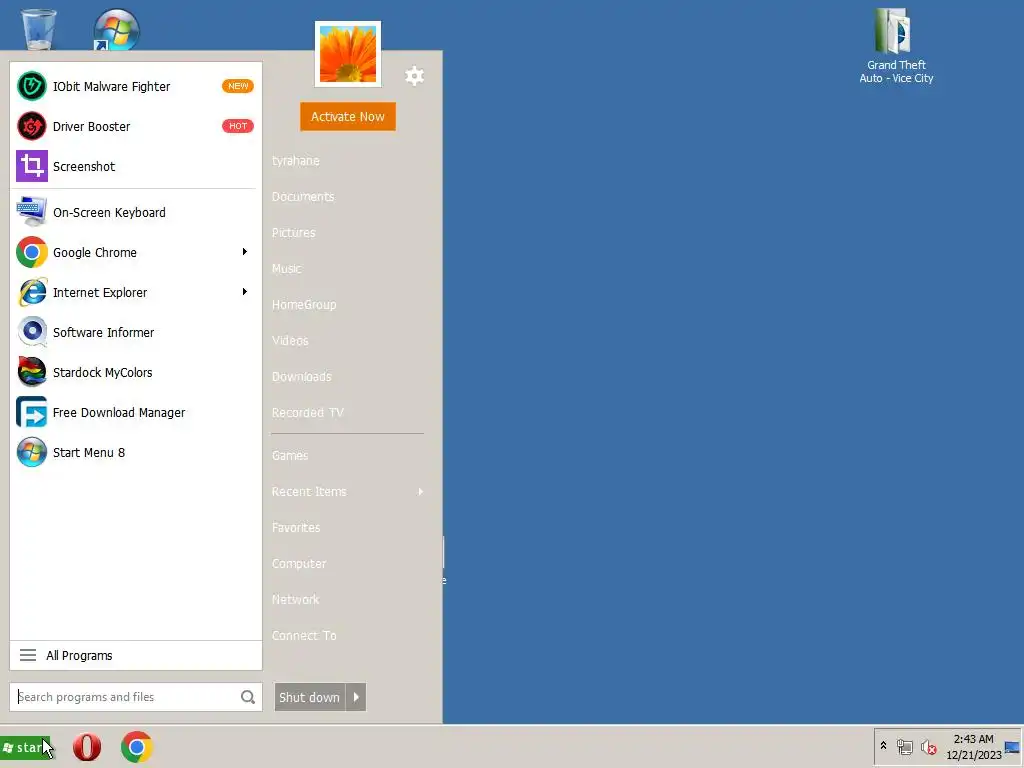
Task: Expand Google Chrome submenu arrow
Action: pyautogui.click(x=245, y=251)
